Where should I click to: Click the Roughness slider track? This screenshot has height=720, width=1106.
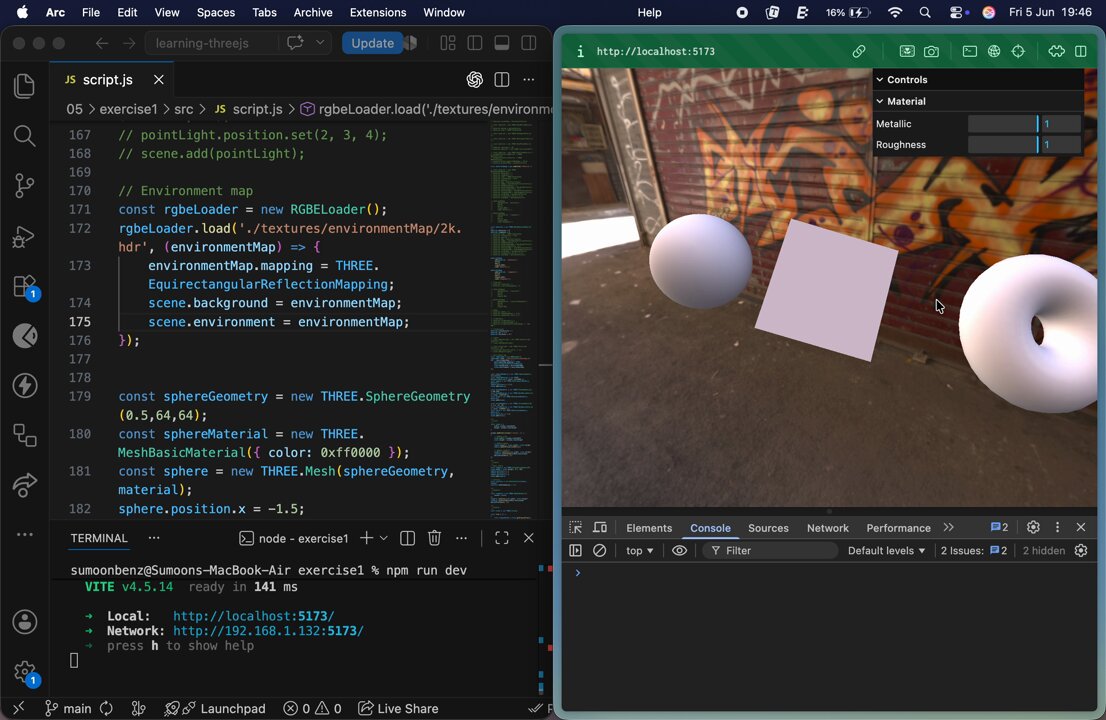coord(1002,145)
